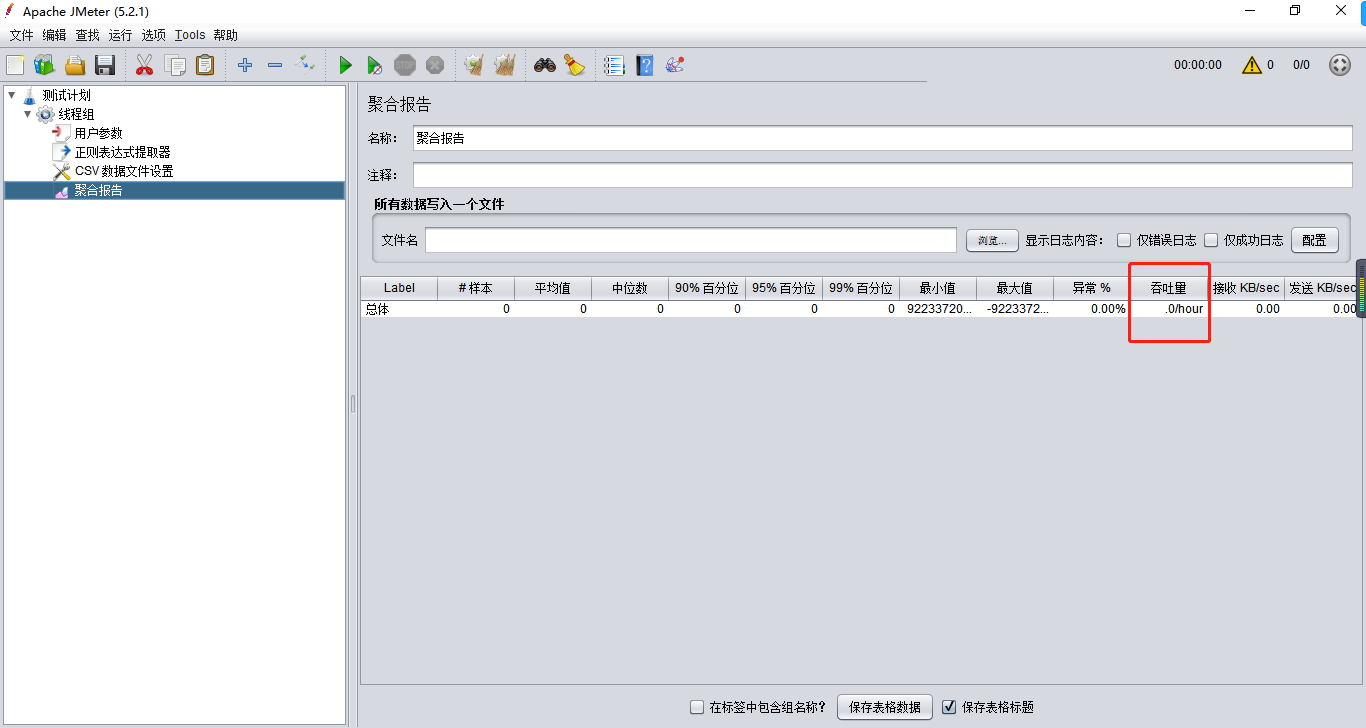Open the Templates icon in toolbar
1366x728 pixels.
tap(44, 65)
